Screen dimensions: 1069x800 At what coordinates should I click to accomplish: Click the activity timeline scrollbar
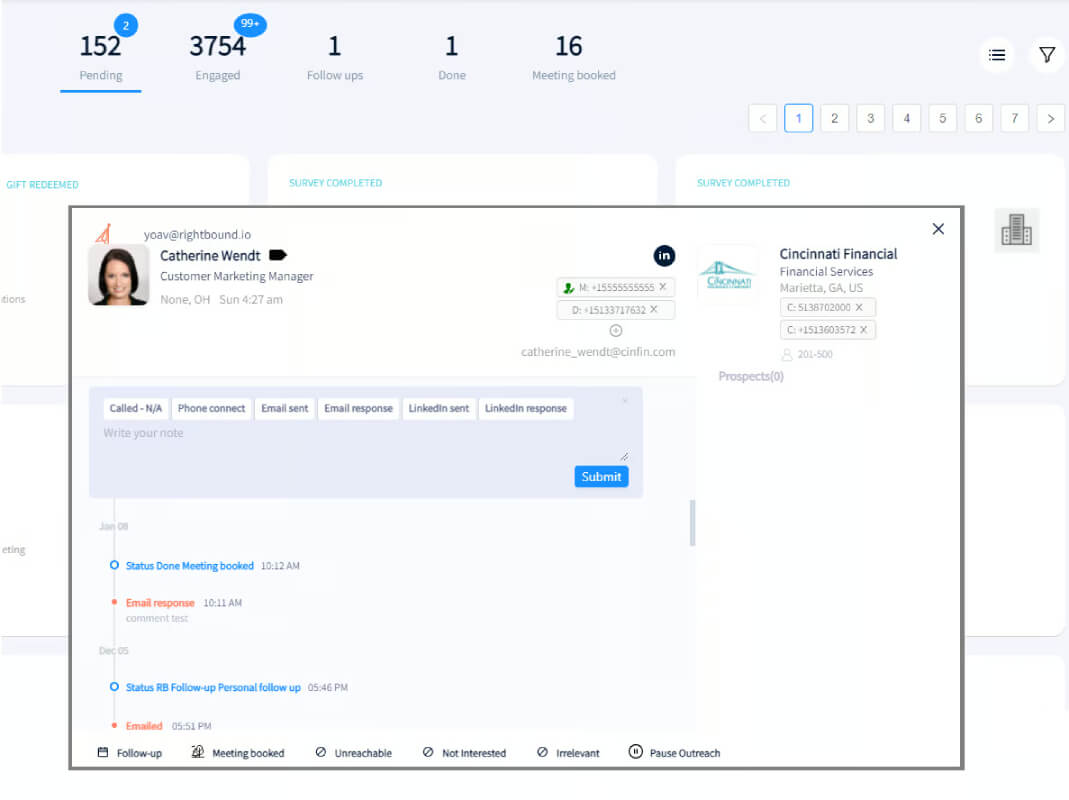click(x=692, y=523)
